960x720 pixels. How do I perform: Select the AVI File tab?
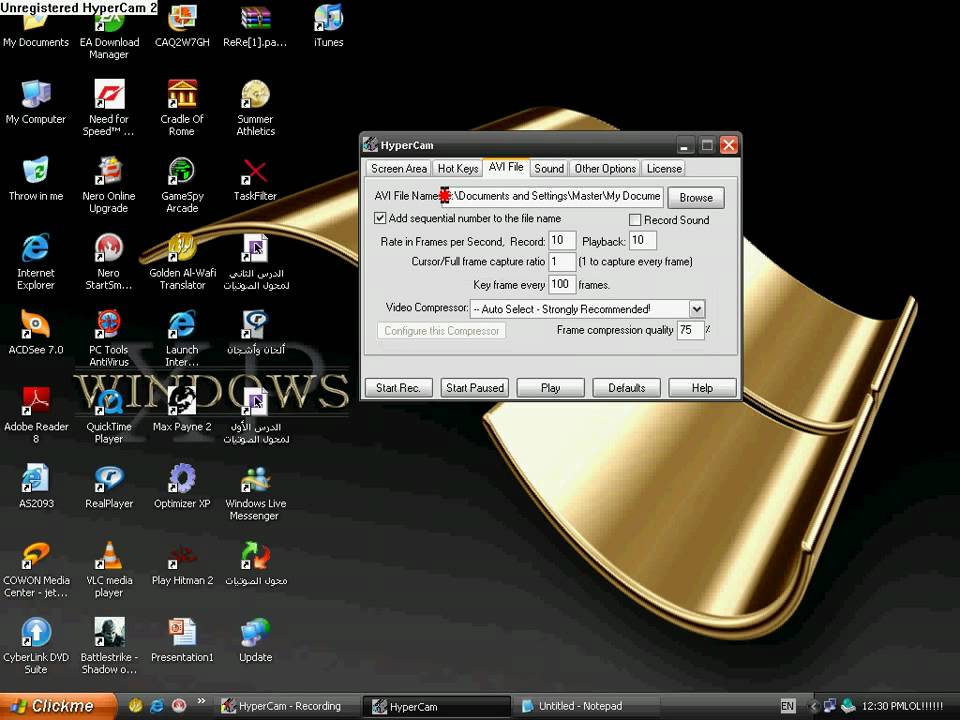506,167
